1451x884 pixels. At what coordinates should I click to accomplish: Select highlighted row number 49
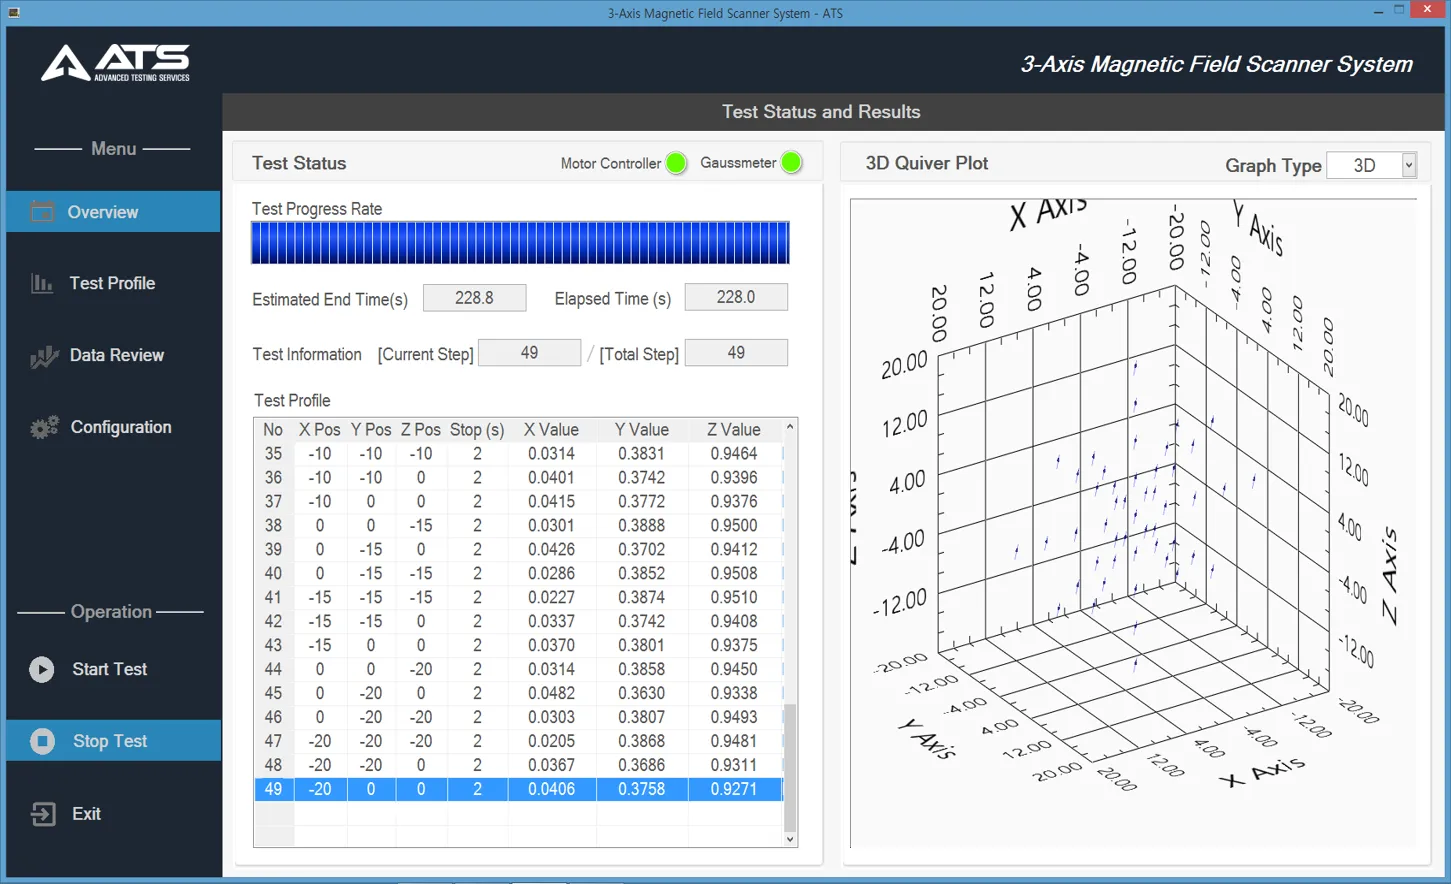[518, 790]
